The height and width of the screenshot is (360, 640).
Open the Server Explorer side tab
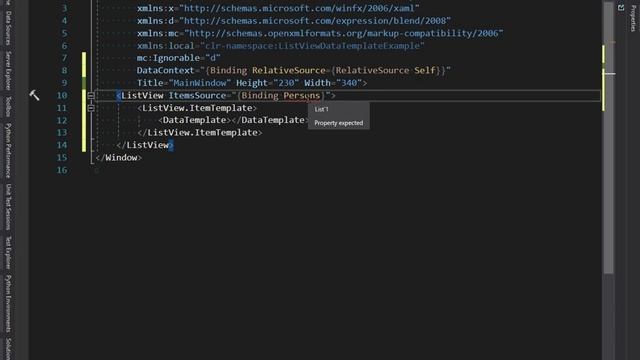pyautogui.click(x=8, y=71)
